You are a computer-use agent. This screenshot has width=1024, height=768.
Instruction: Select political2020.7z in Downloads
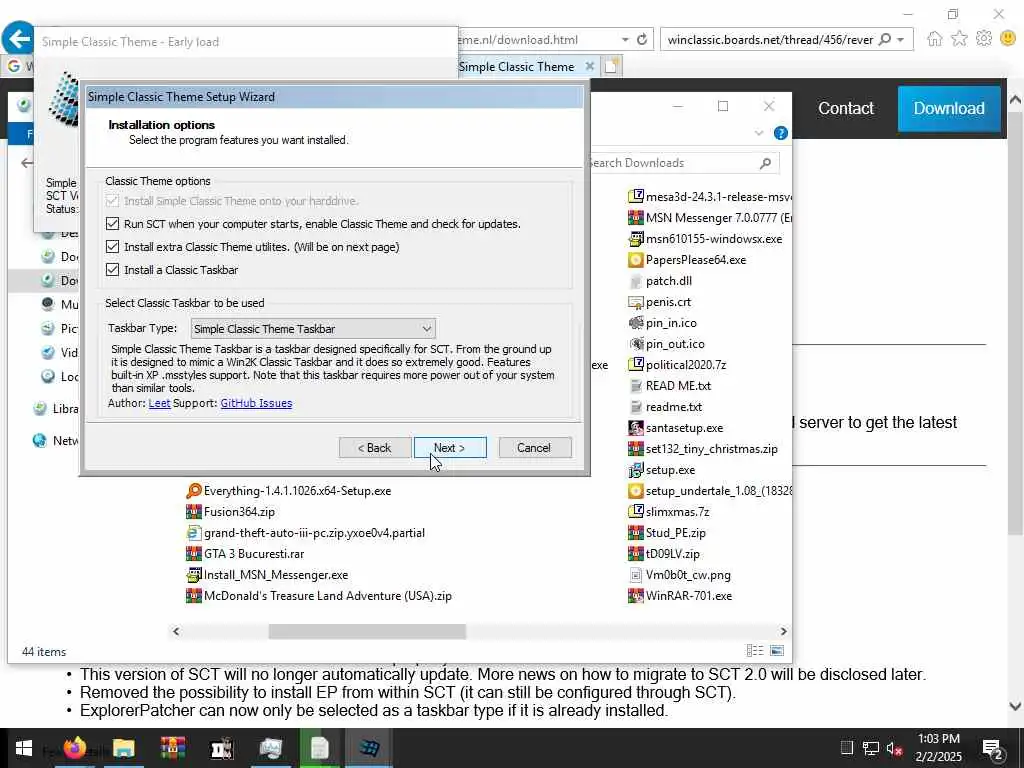click(x=677, y=364)
